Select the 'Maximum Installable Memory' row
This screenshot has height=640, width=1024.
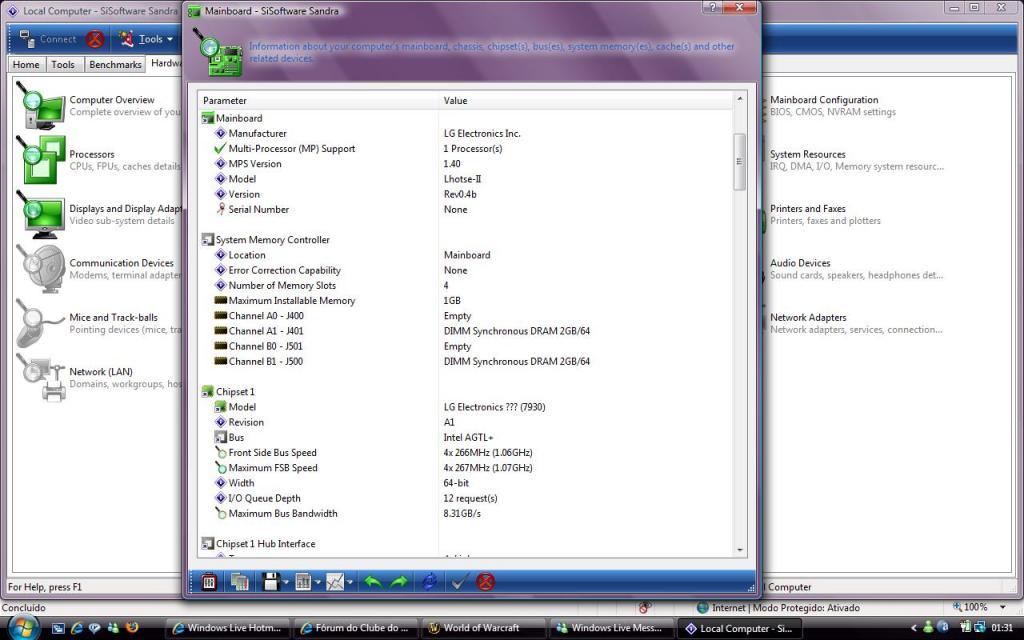coord(465,300)
